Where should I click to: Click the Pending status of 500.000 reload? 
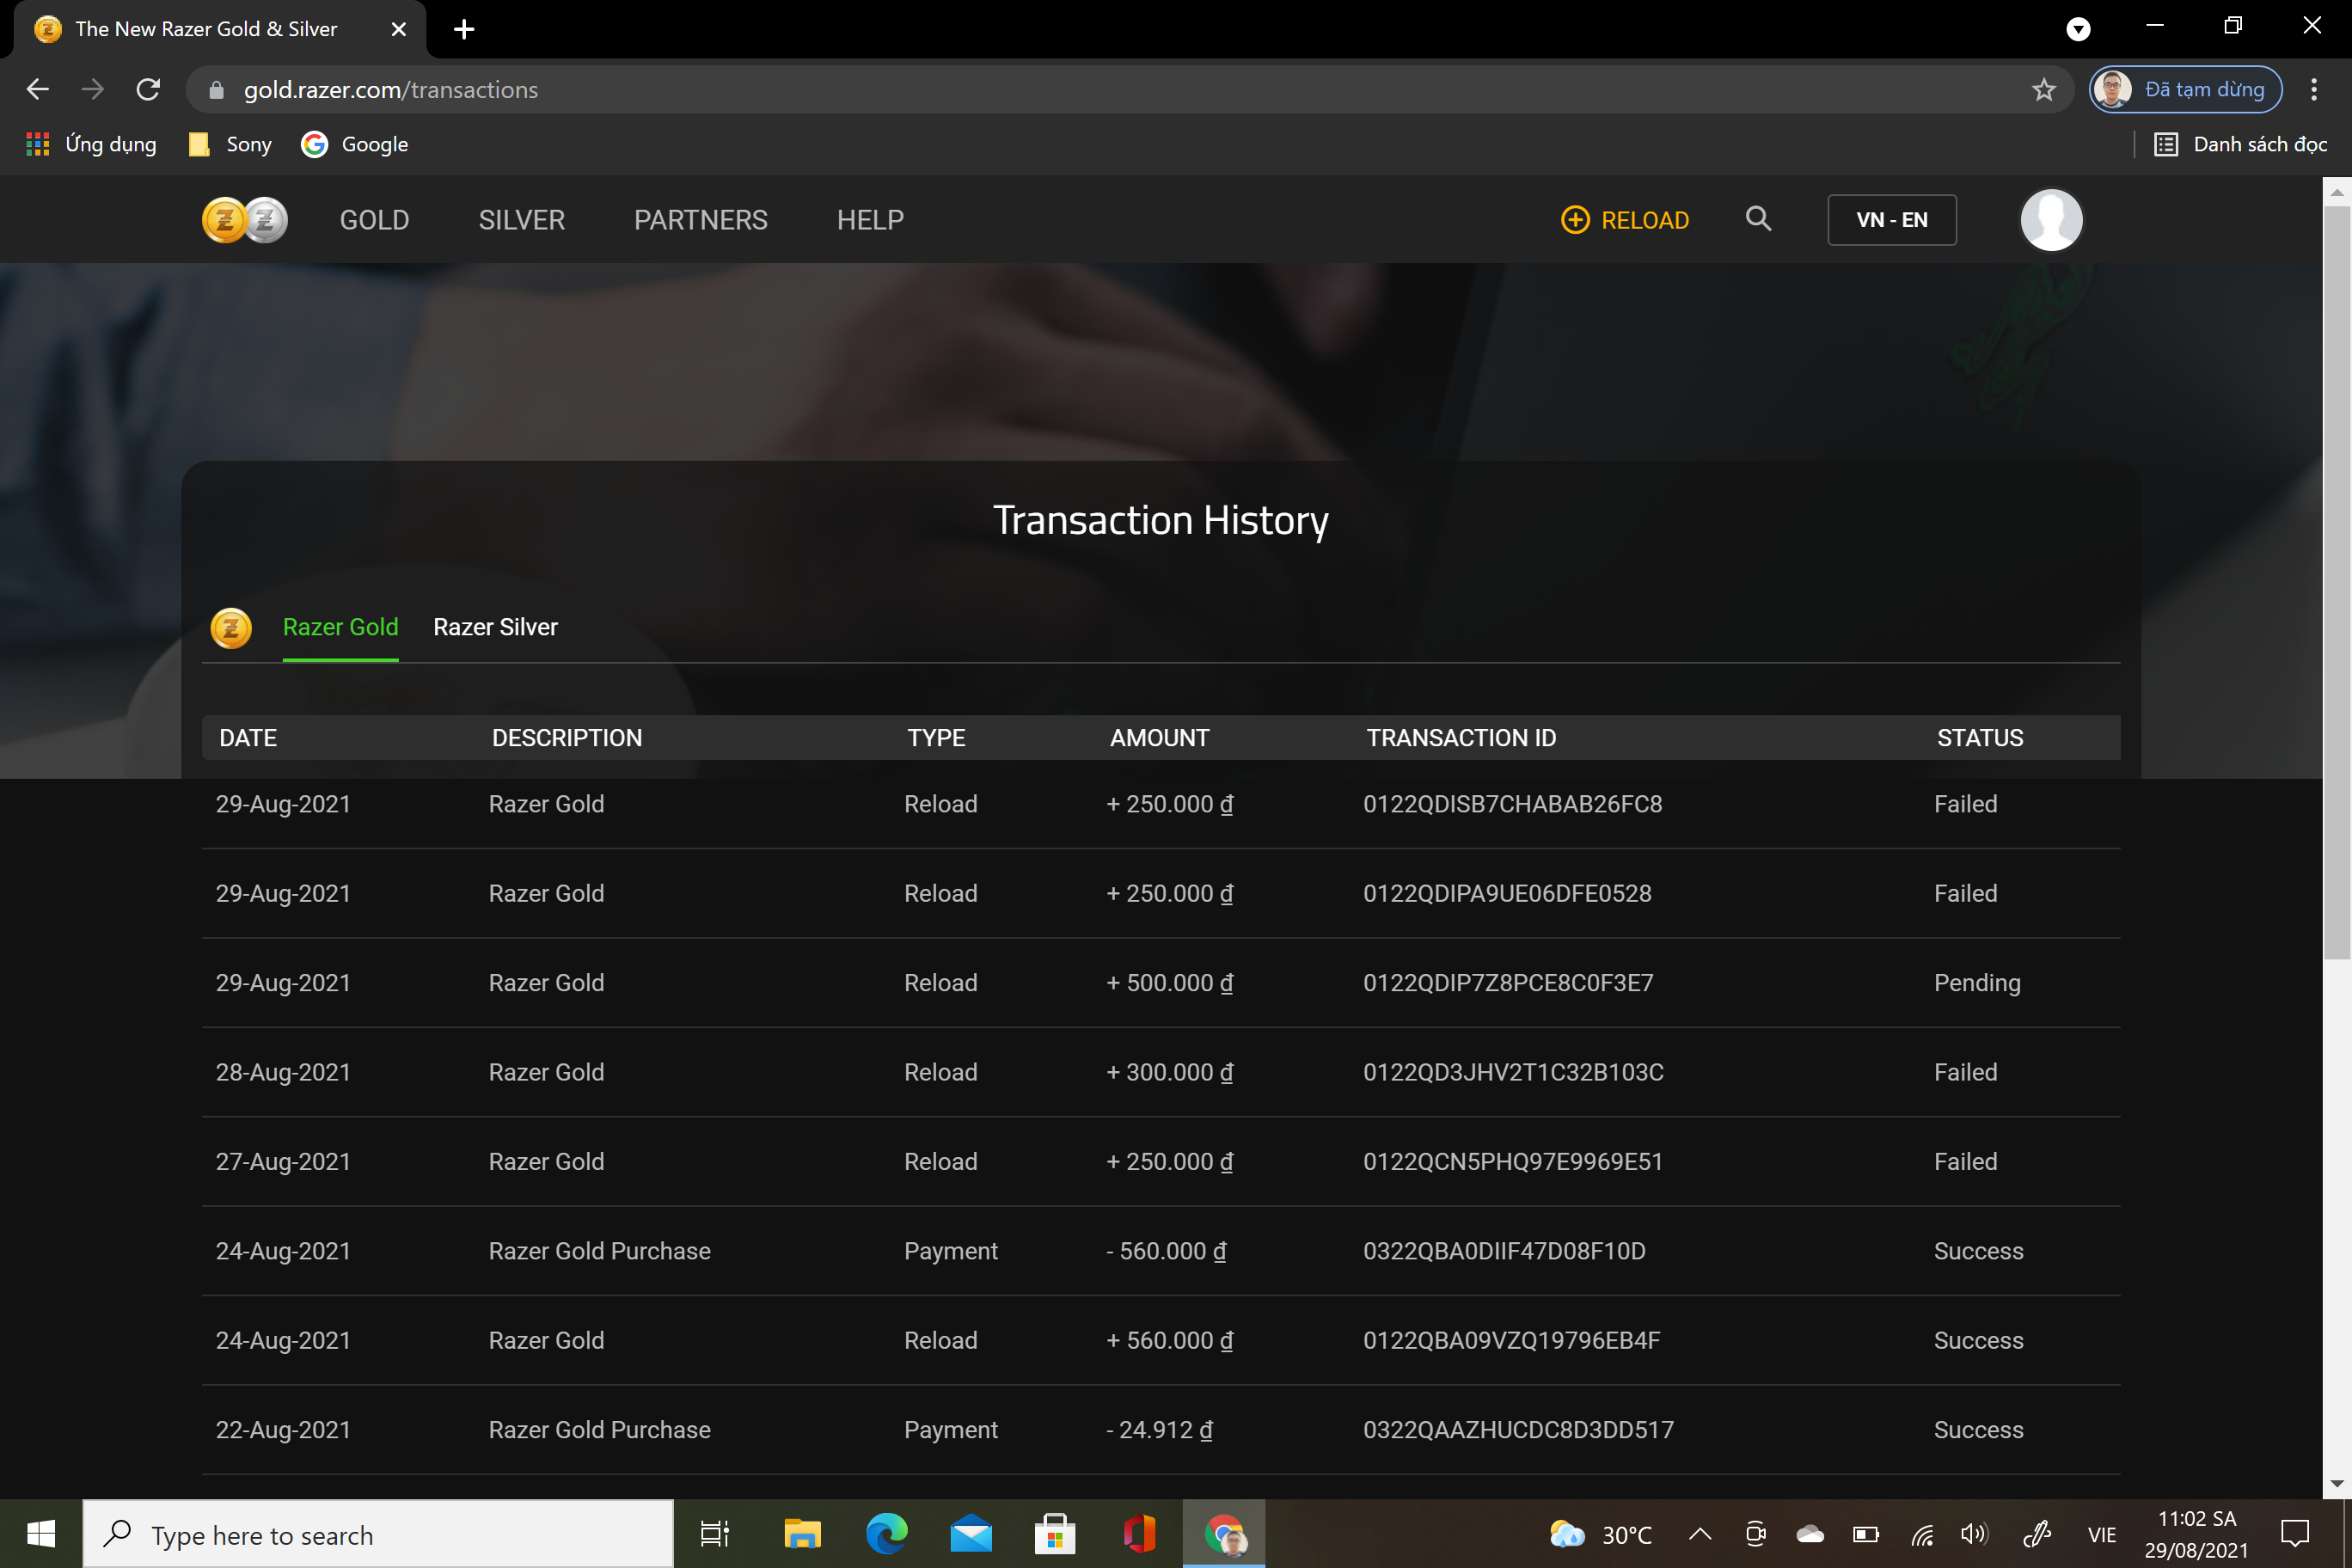point(1977,983)
